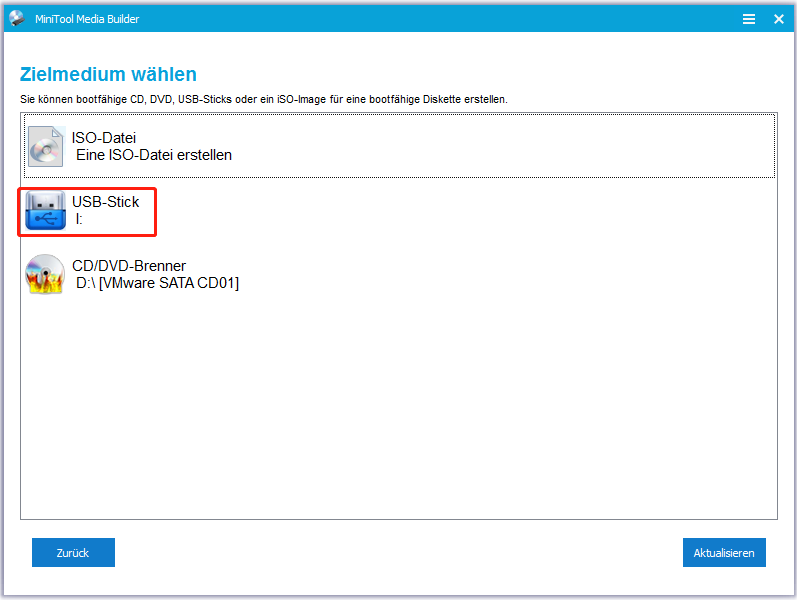Click the ISO file disc icon
The width and height of the screenshot is (797, 601).
coord(46,146)
